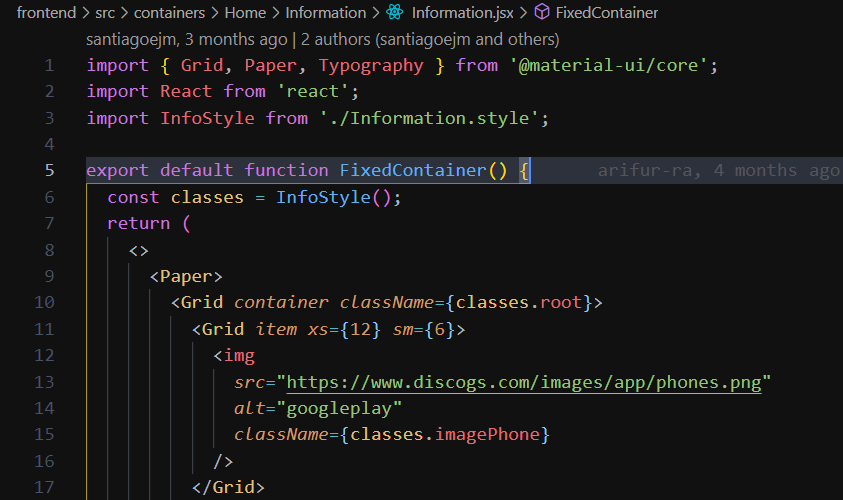843x500 pixels.
Task: Click classes.root on line 10
Action: (519, 302)
